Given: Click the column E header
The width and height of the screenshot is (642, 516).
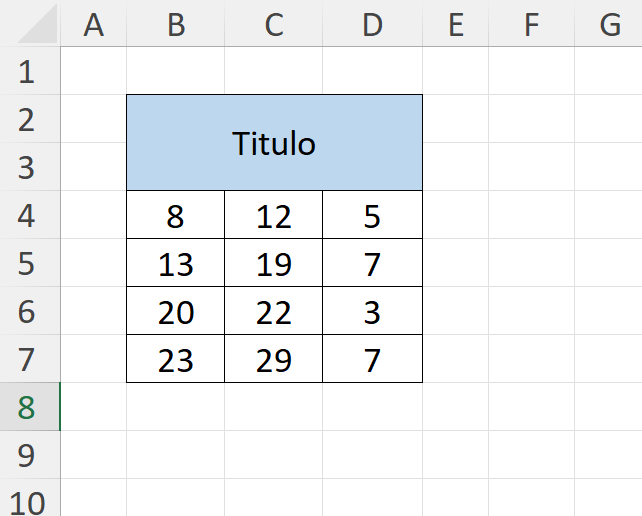Looking at the screenshot, I should [x=455, y=25].
